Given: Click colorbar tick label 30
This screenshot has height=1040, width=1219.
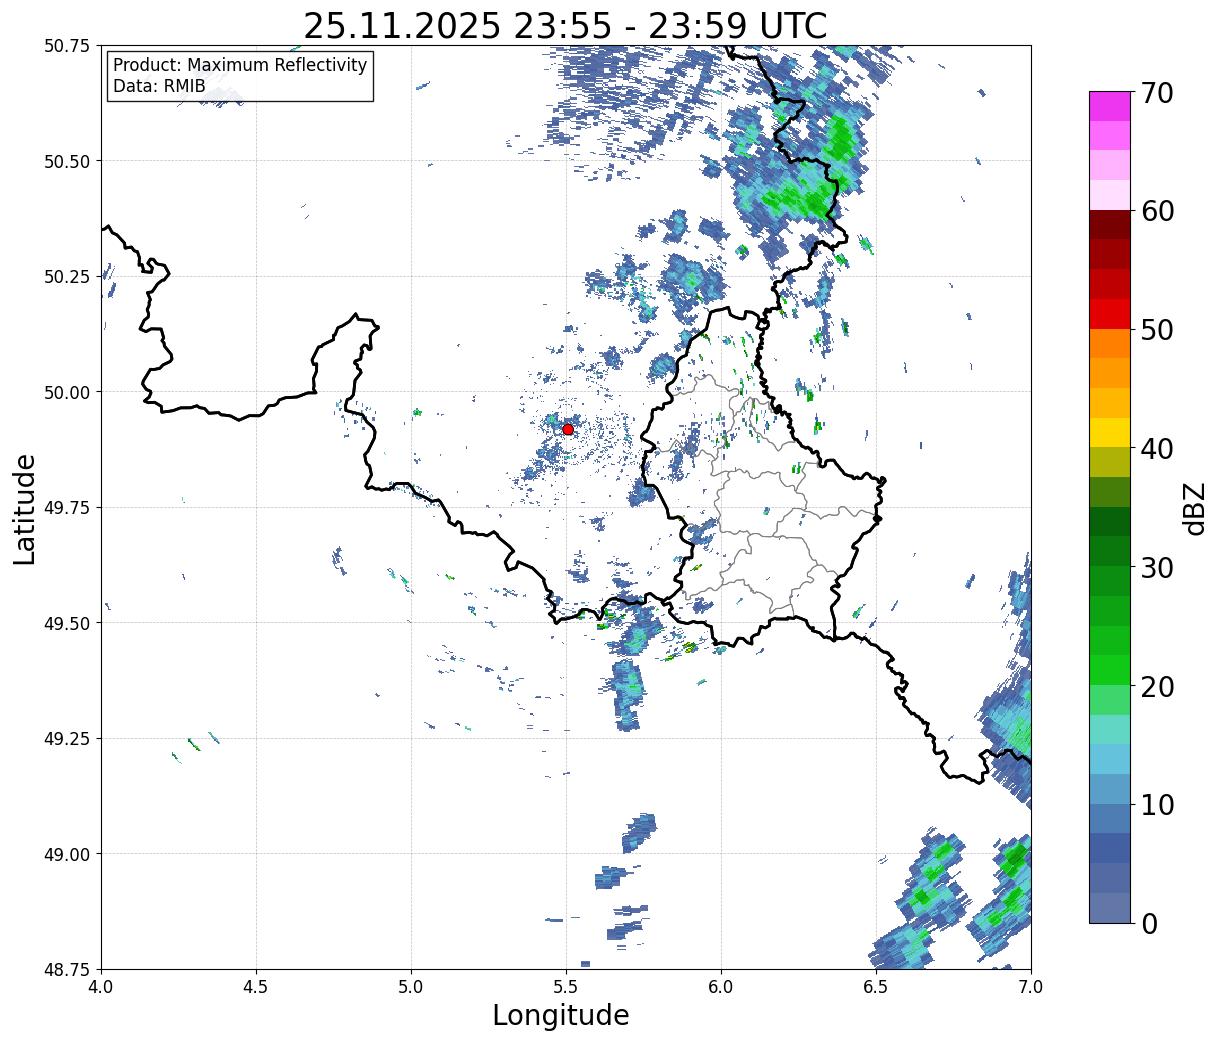Looking at the screenshot, I should (x=1157, y=567).
